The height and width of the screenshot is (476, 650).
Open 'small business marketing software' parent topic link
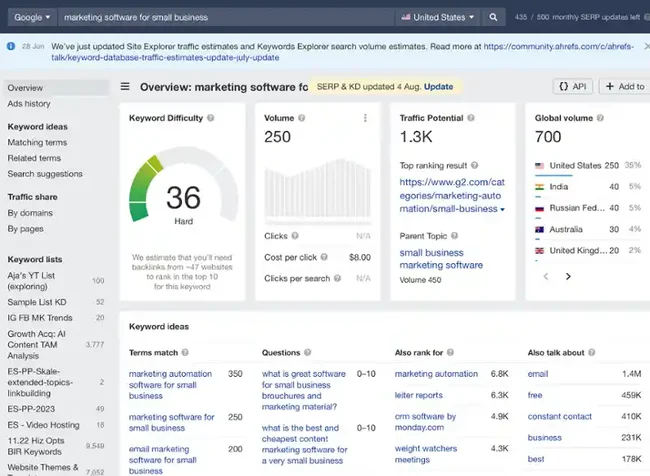[x=441, y=259]
